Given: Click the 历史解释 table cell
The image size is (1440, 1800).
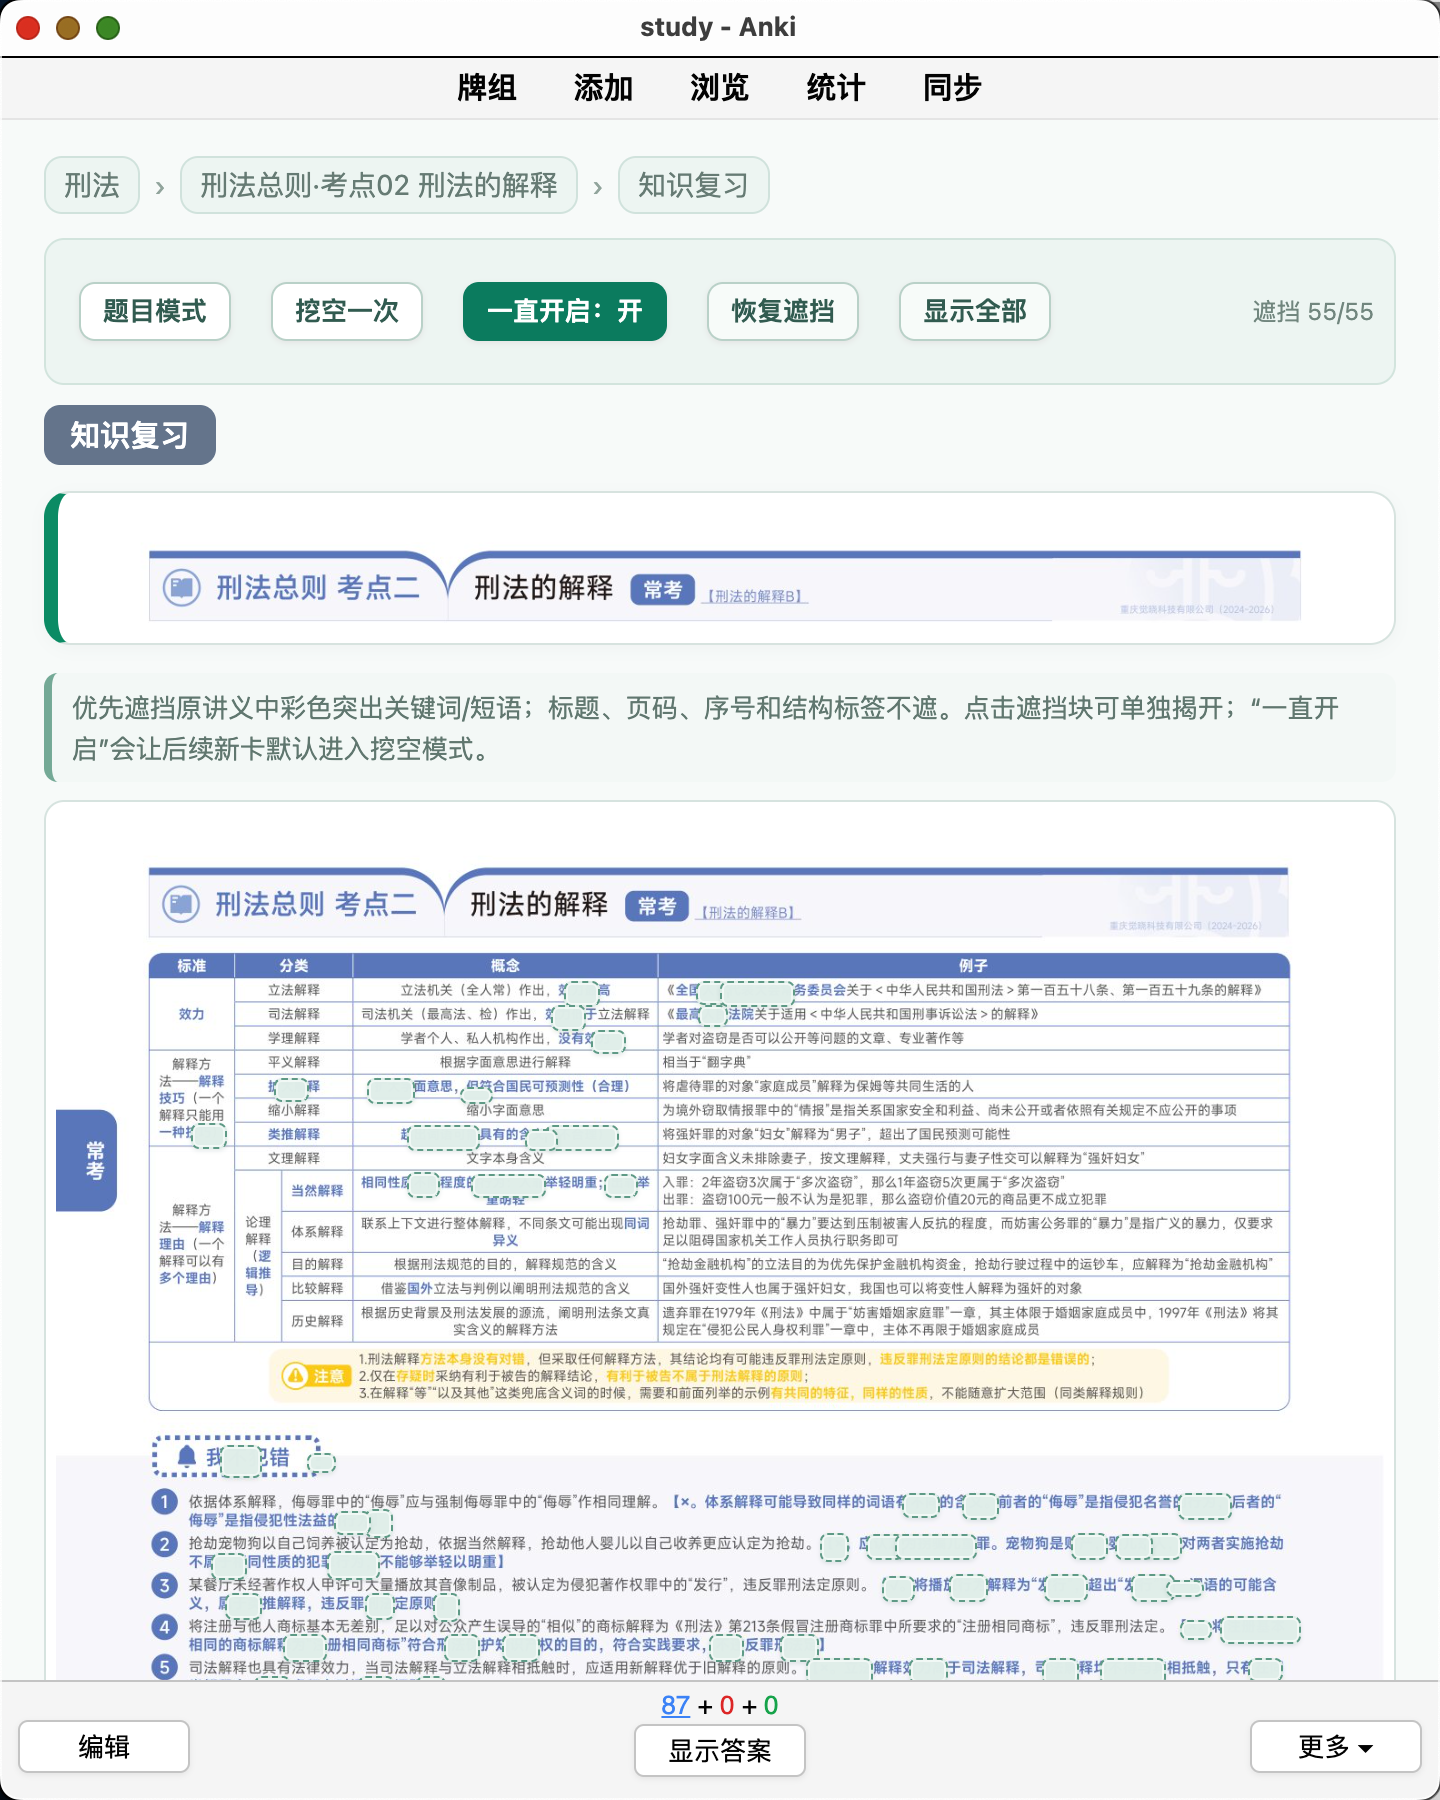Looking at the screenshot, I should pos(317,1320).
